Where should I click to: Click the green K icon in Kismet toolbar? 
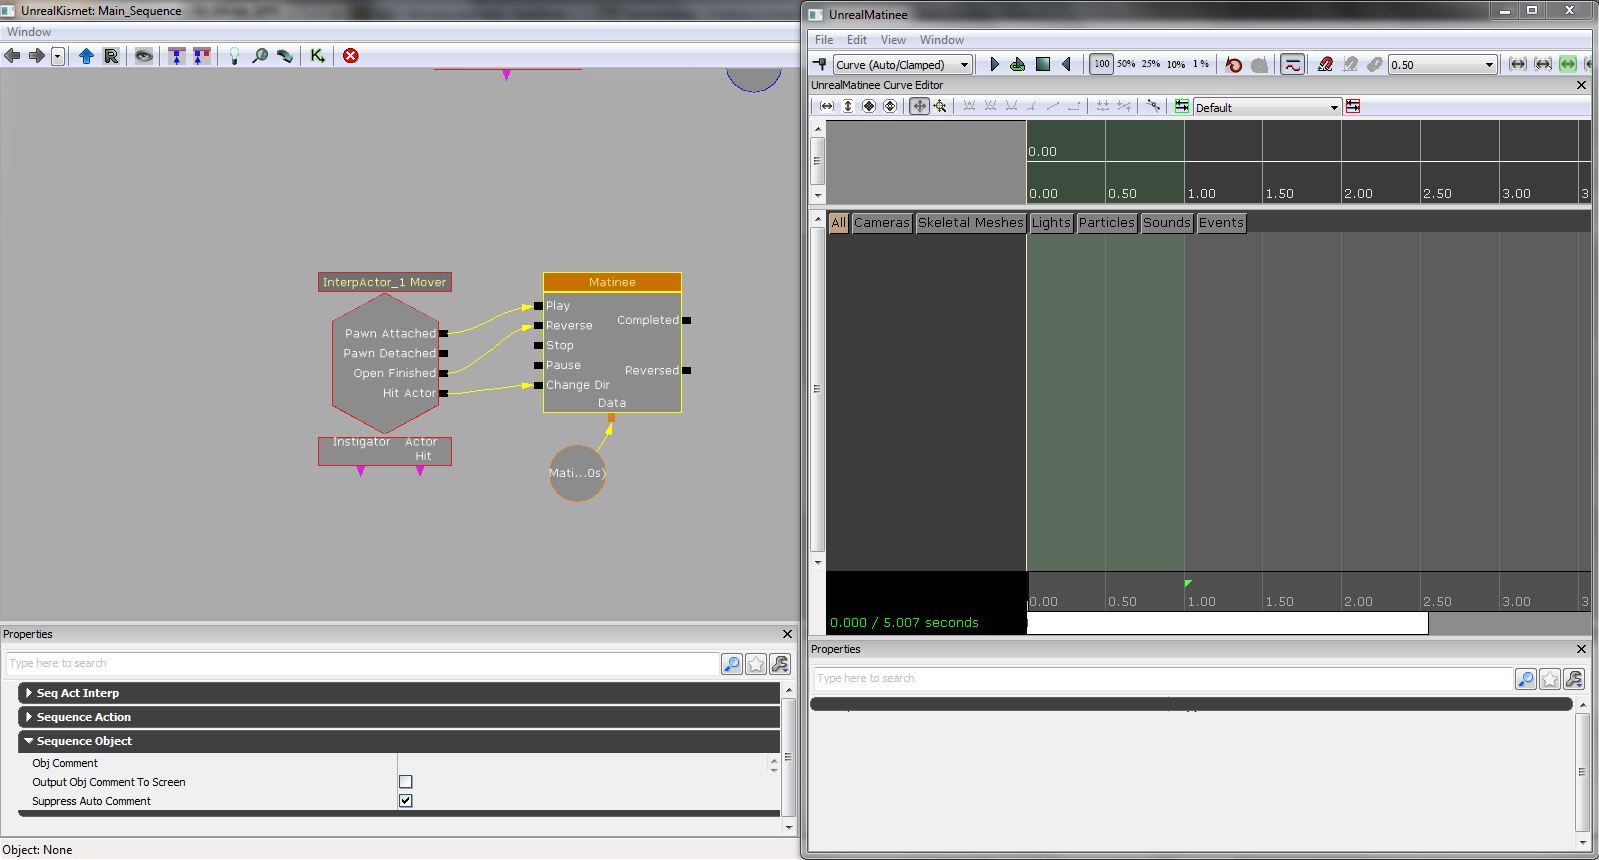click(x=317, y=56)
